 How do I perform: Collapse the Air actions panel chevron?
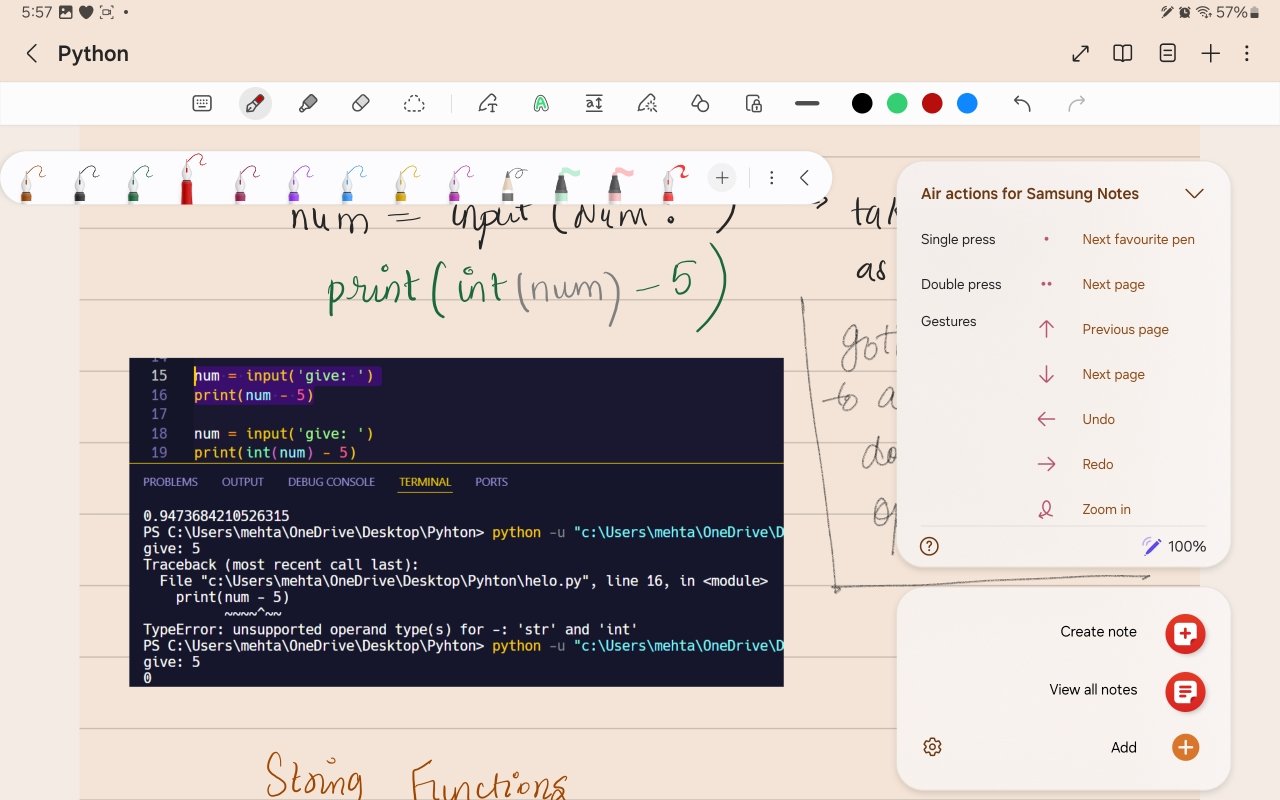(1194, 194)
